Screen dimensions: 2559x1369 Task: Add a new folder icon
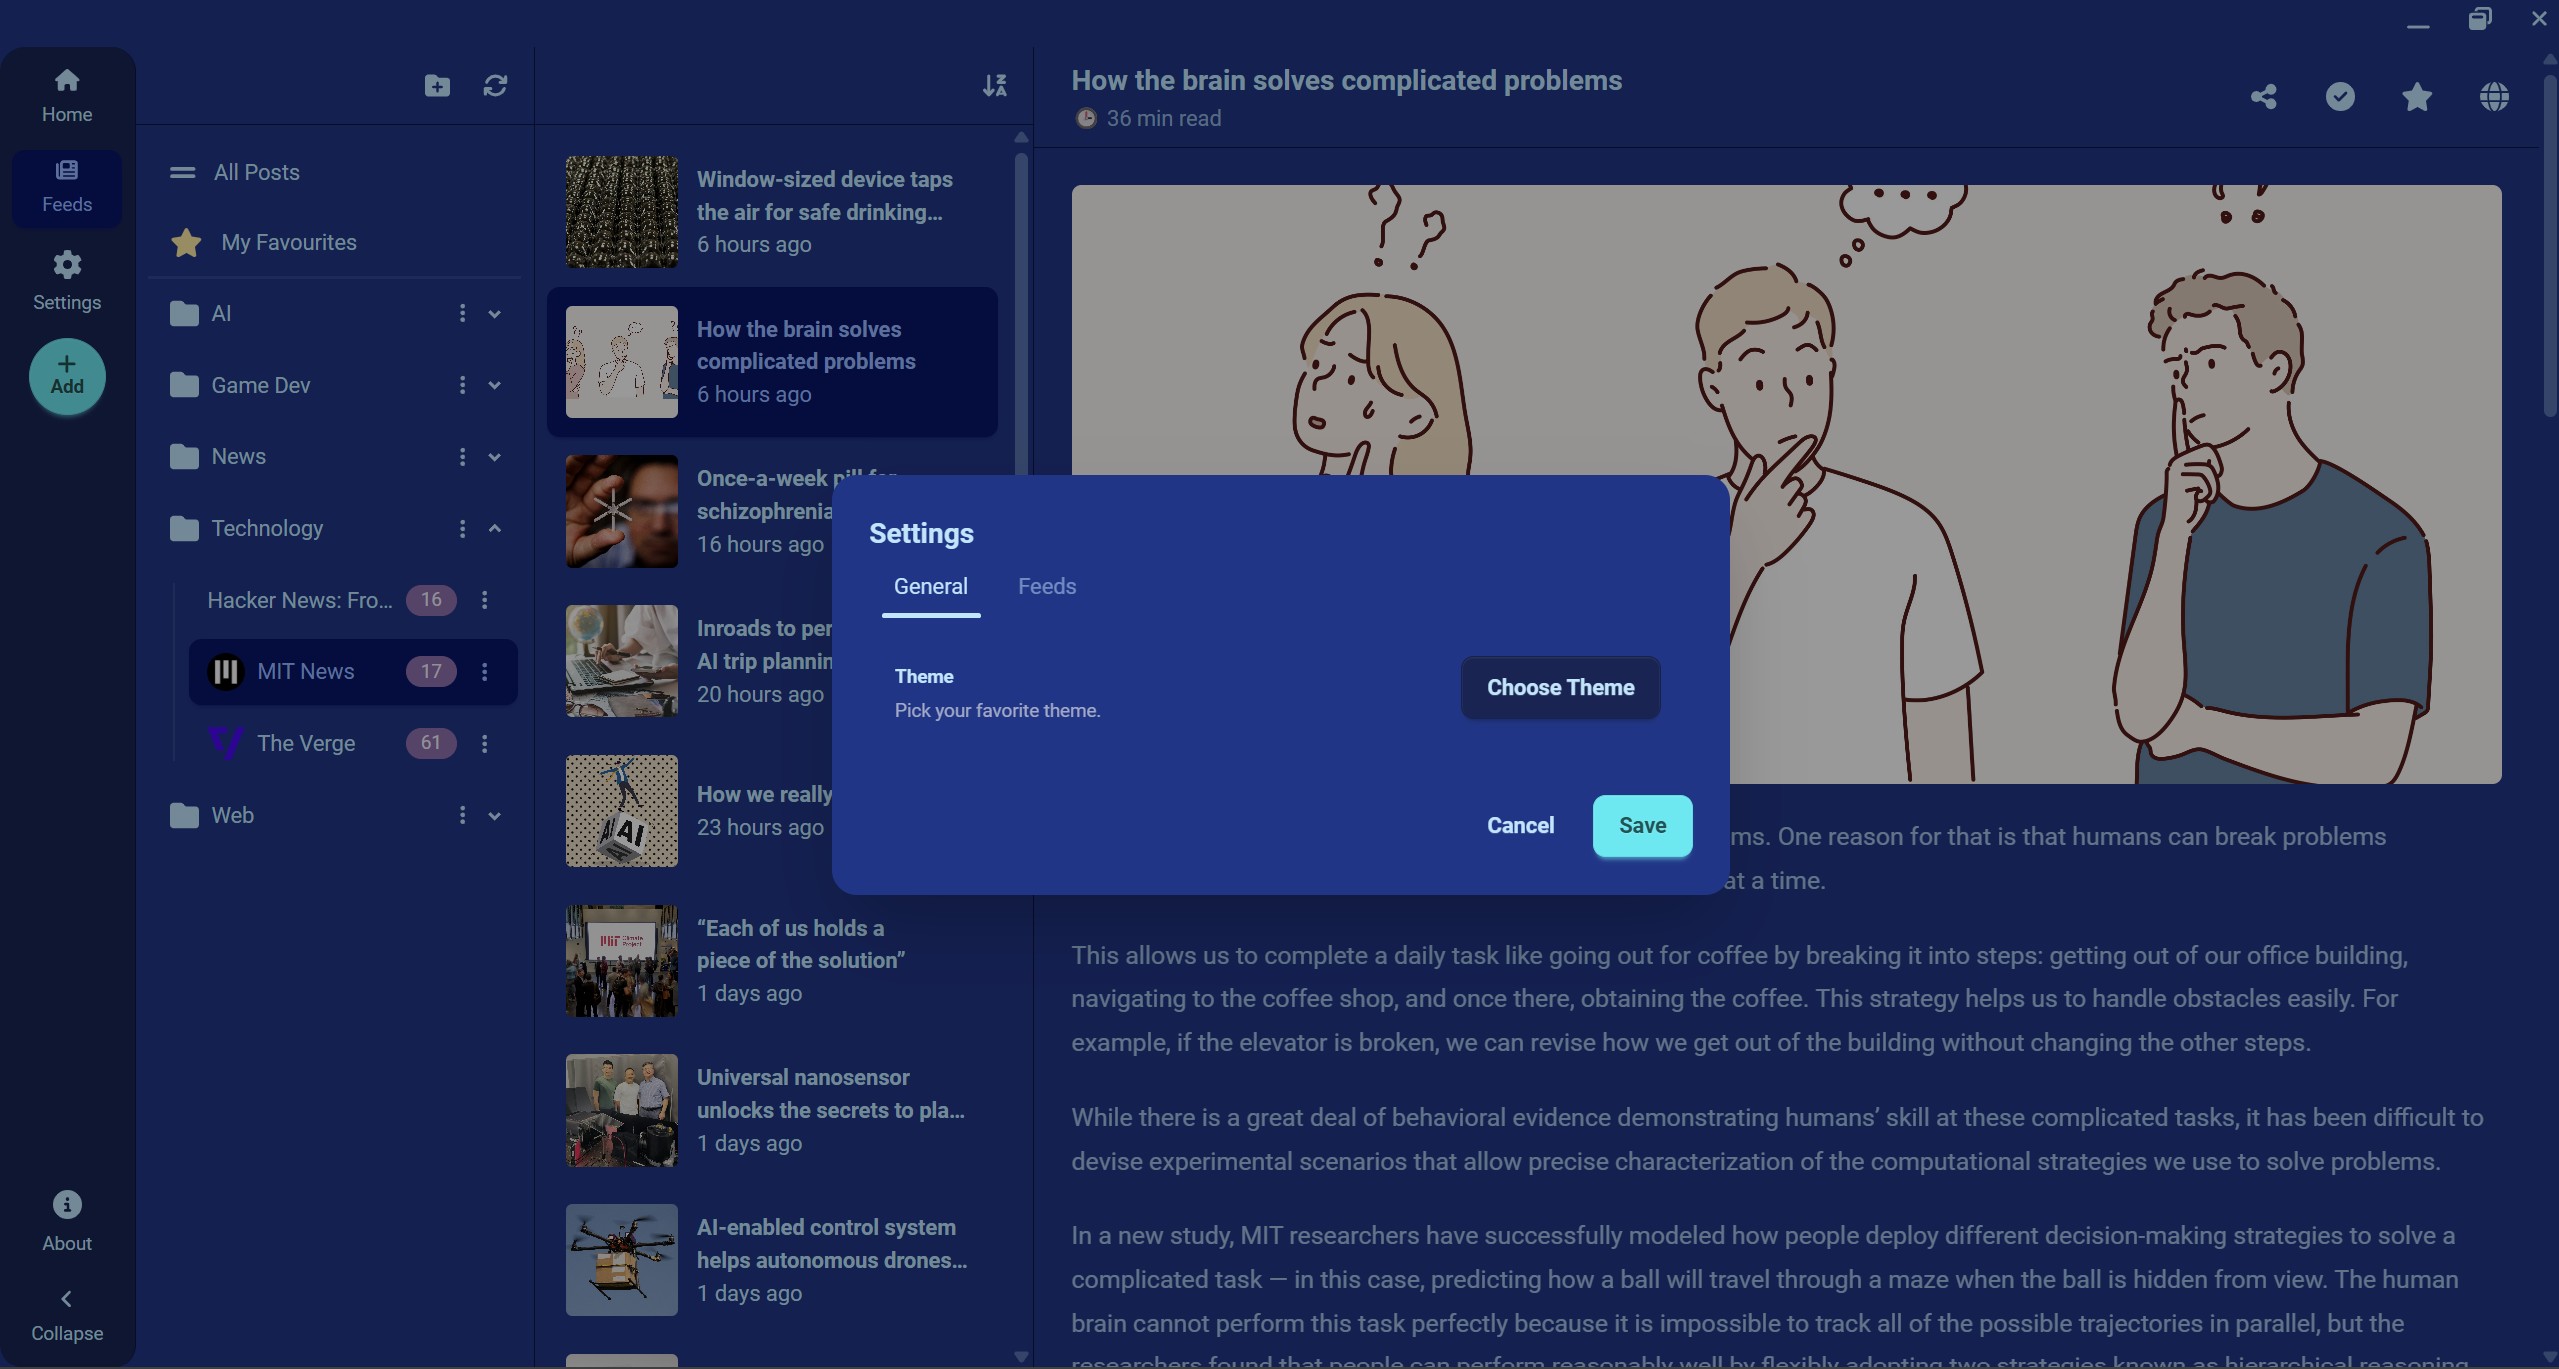pos(437,86)
